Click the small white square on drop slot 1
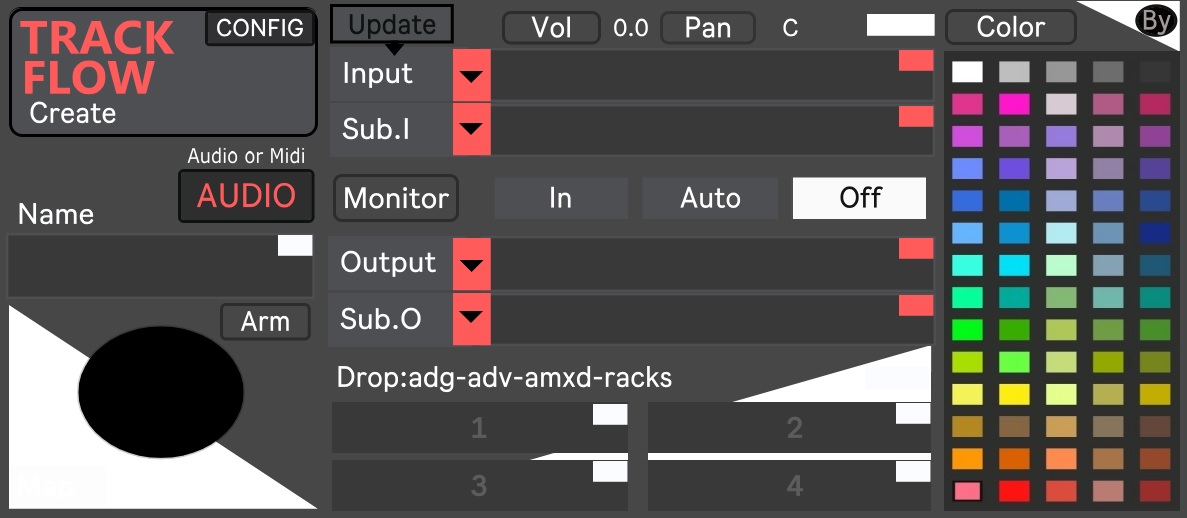Screen dimensions: 1187x518 (x=610, y=414)
